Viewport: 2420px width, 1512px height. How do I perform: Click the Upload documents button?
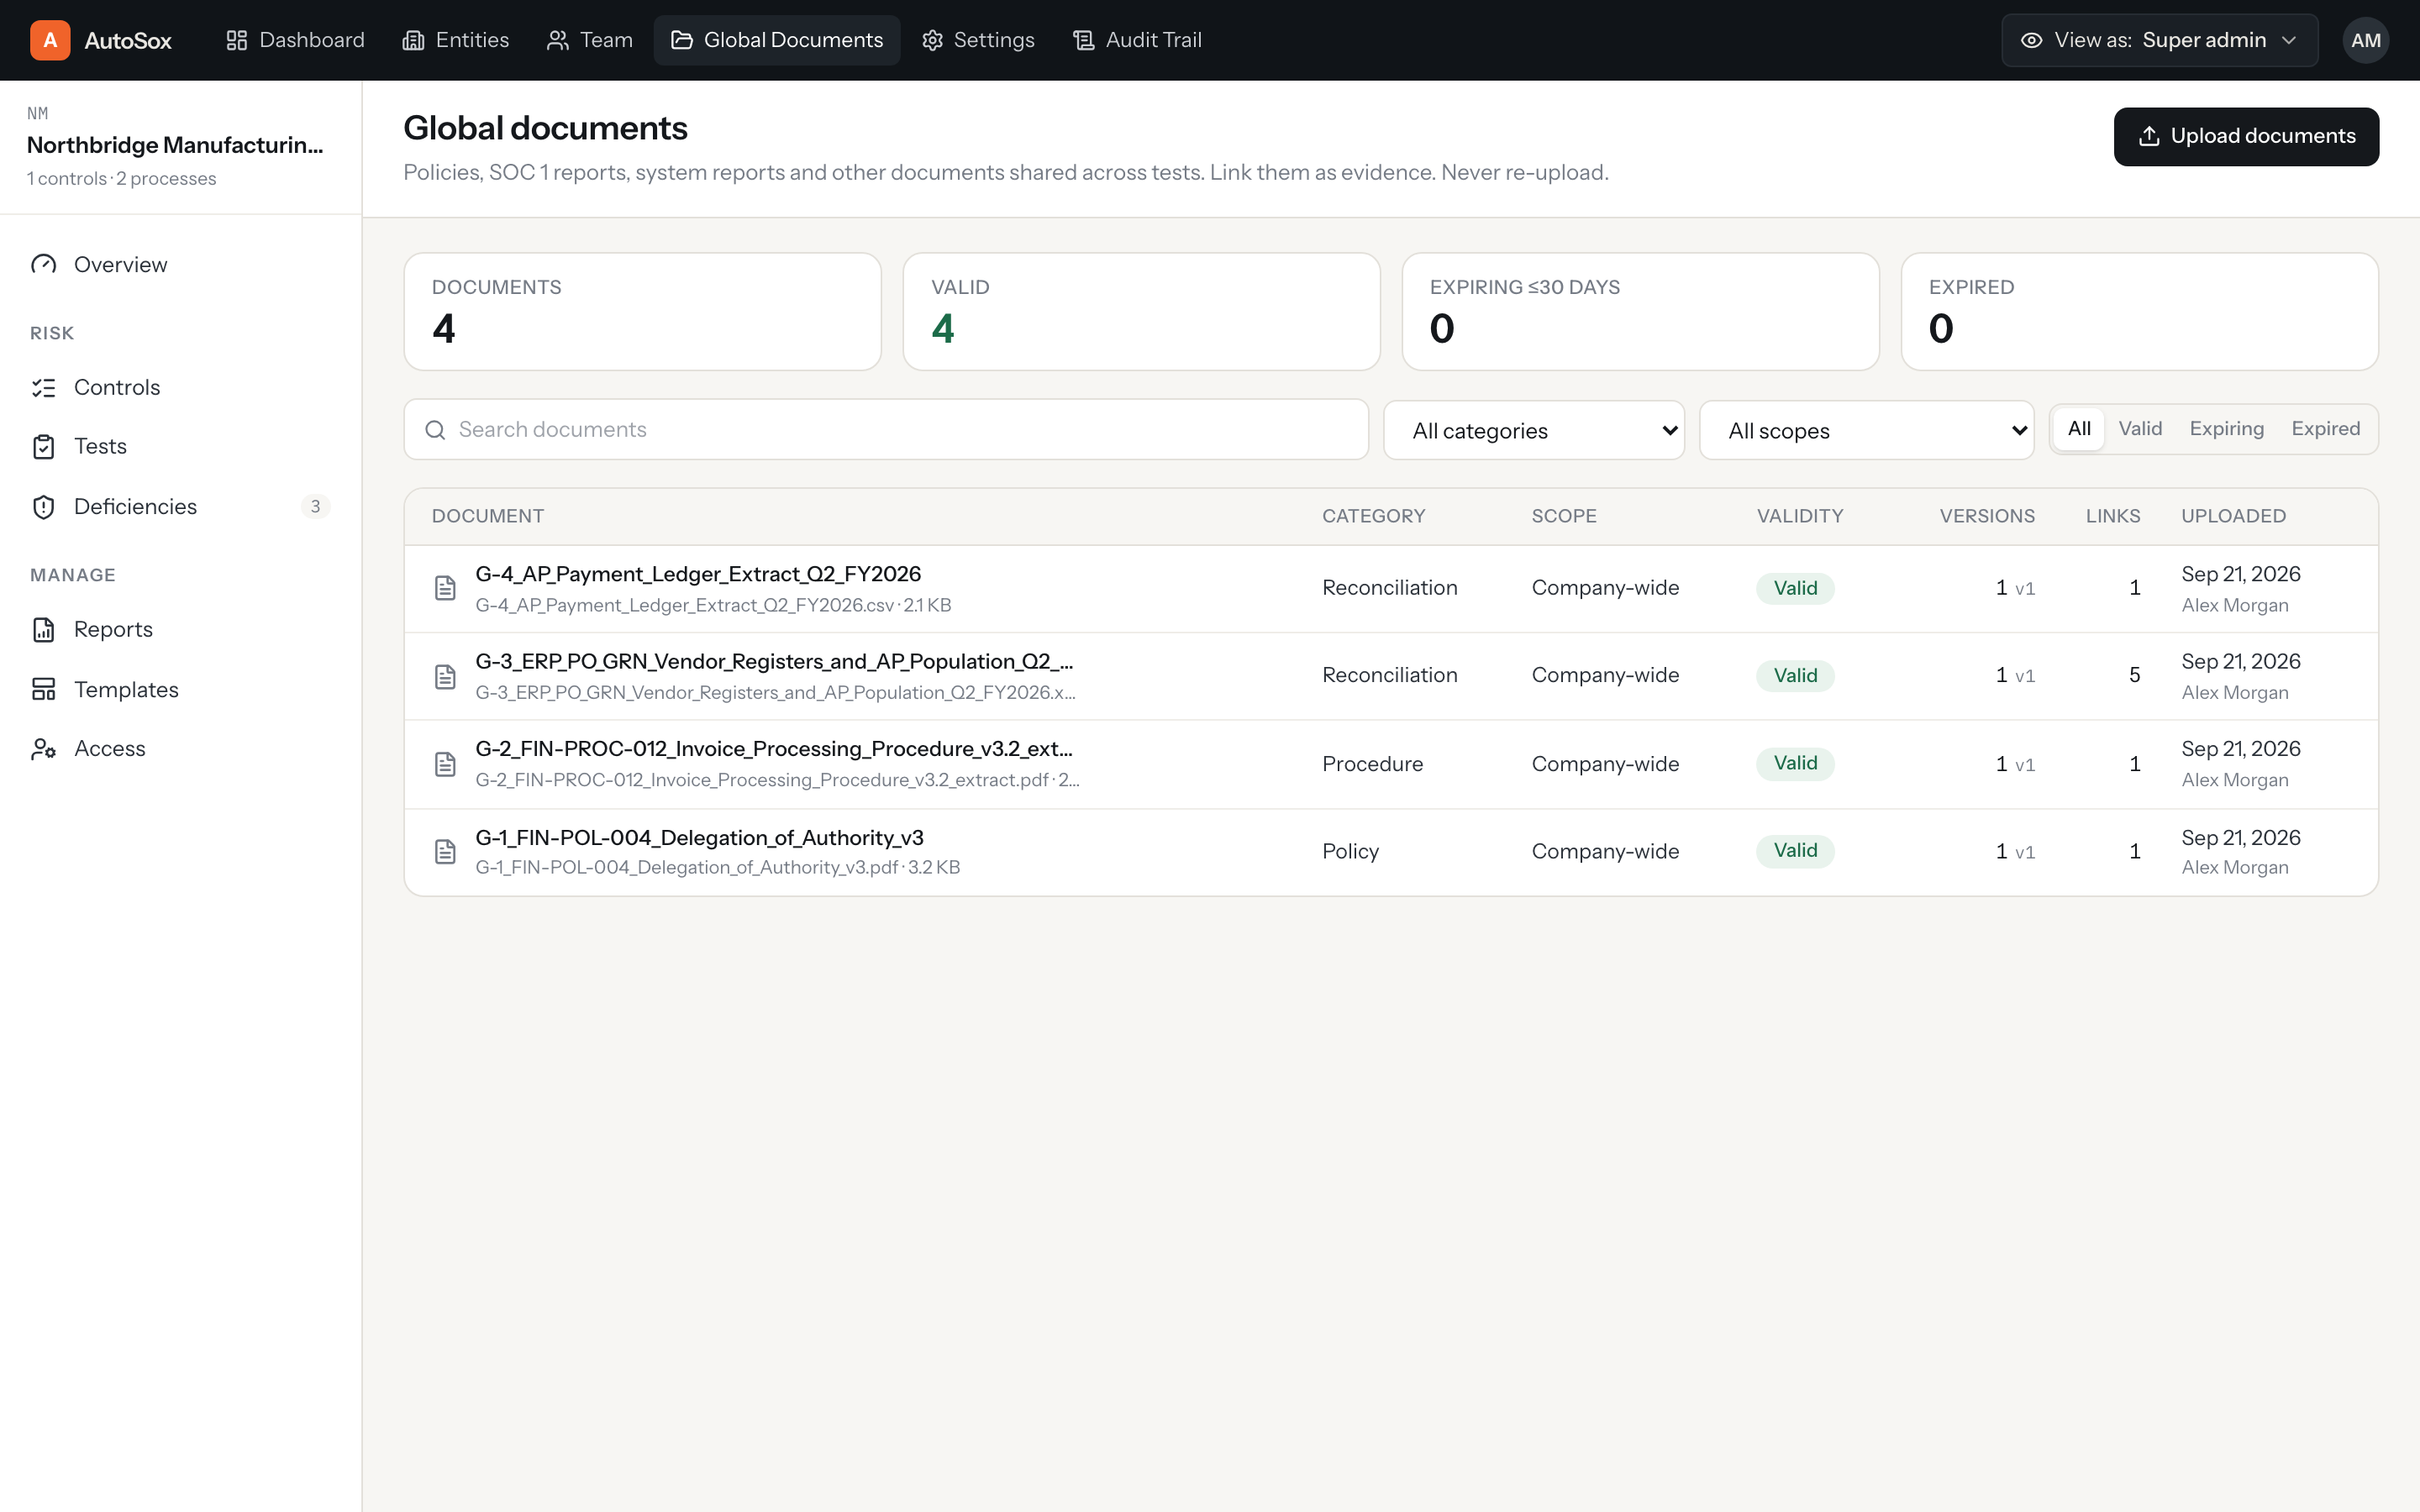(2246, 136)
